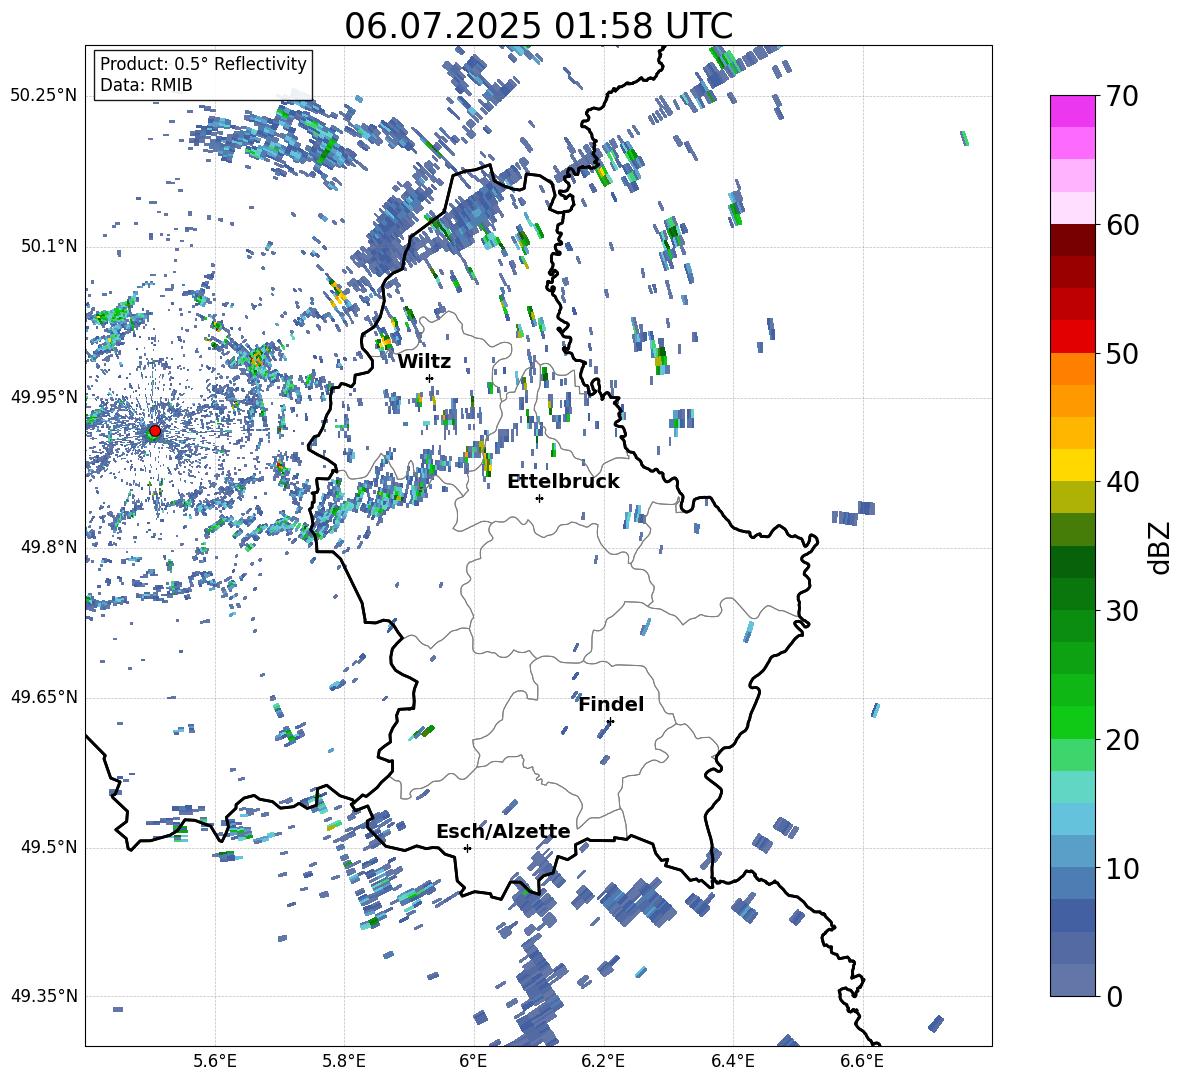The height and width of the screenshot is (1081, 1184).
Task: Click the 50.25°N latitude label
Action: point(44,96)
